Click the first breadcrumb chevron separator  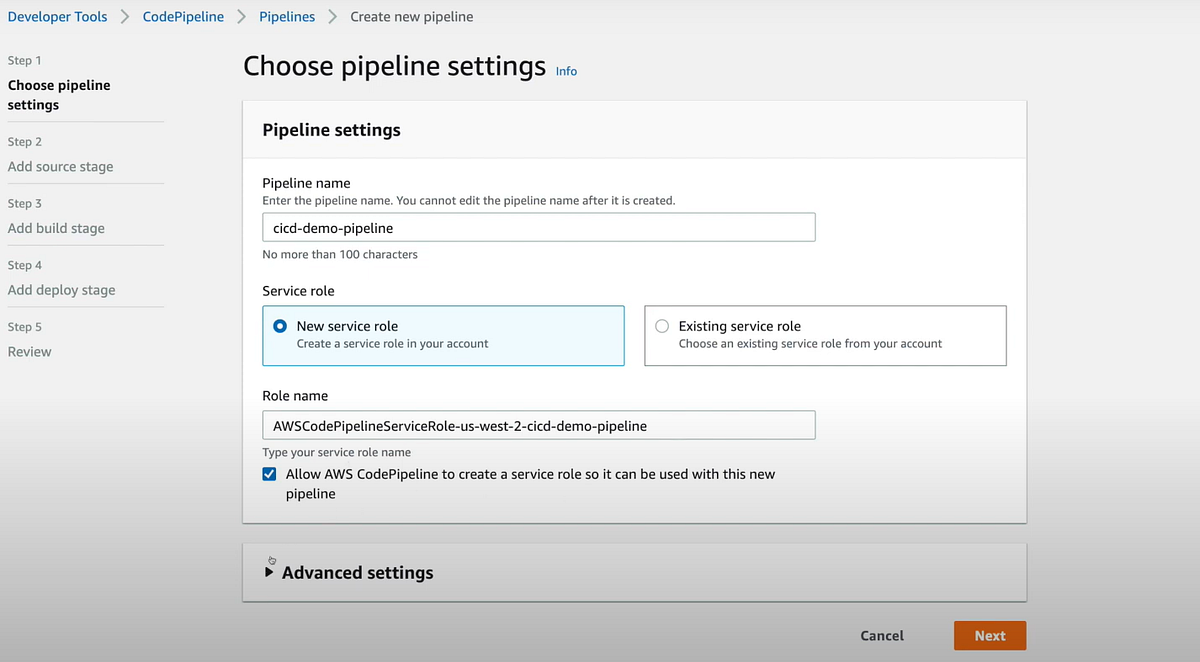125,17
